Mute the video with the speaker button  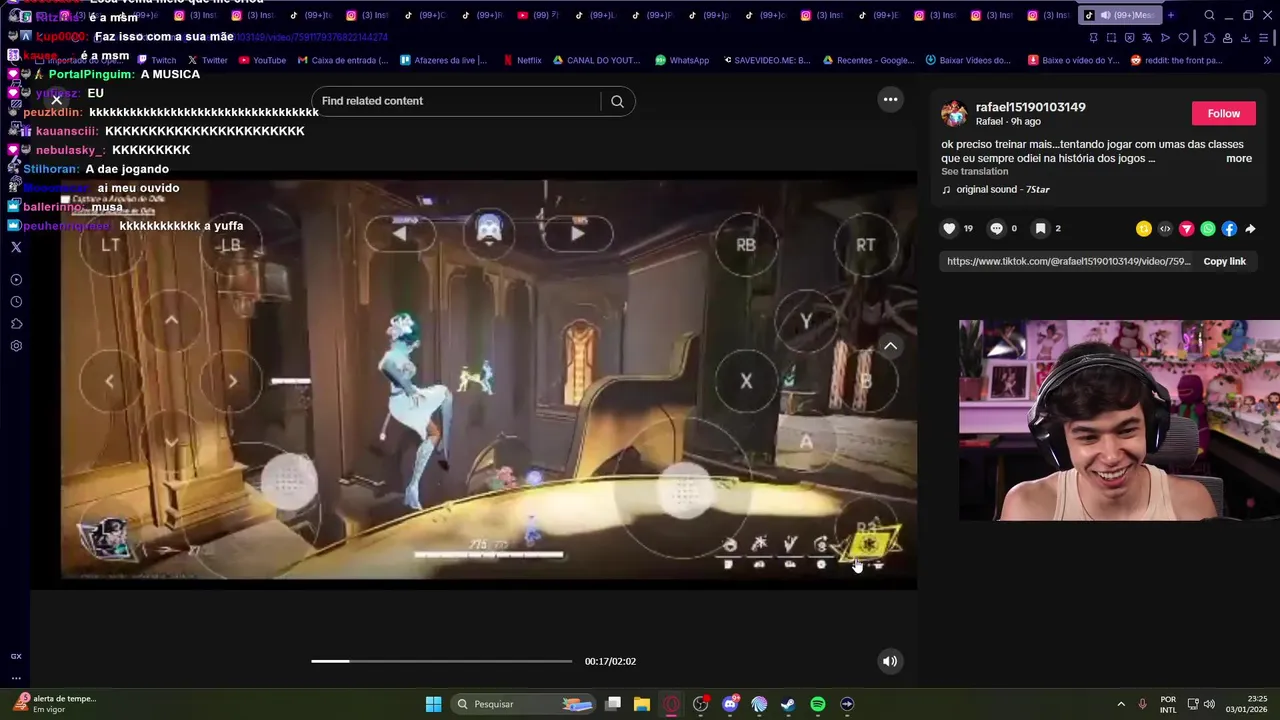(x=890, y=661)
